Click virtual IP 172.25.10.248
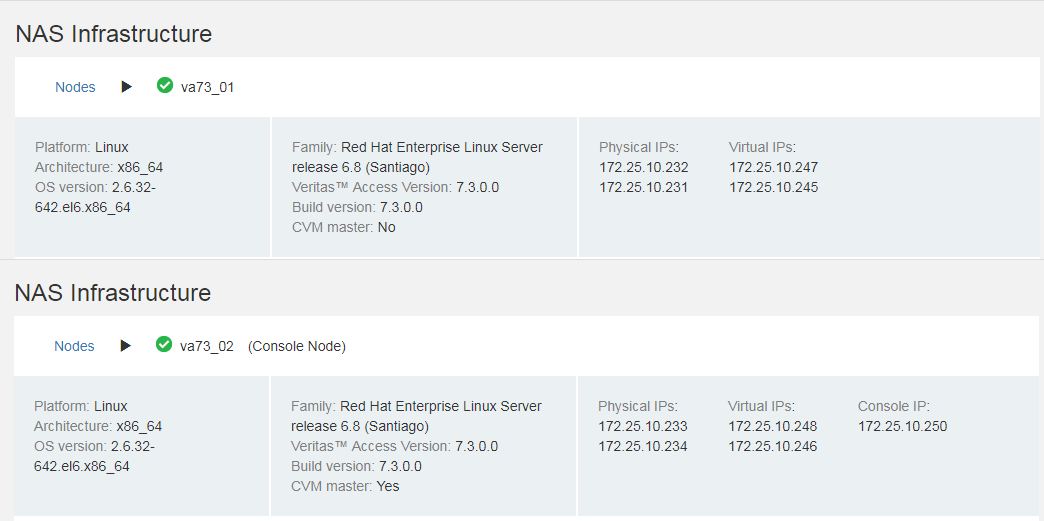 point(772,426)
